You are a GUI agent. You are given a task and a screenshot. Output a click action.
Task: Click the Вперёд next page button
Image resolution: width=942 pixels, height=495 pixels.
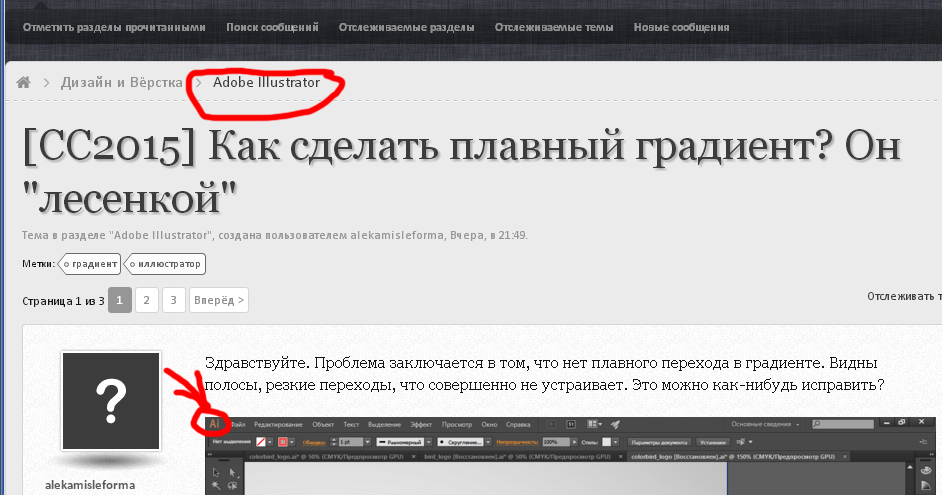(x=219, y=300)
